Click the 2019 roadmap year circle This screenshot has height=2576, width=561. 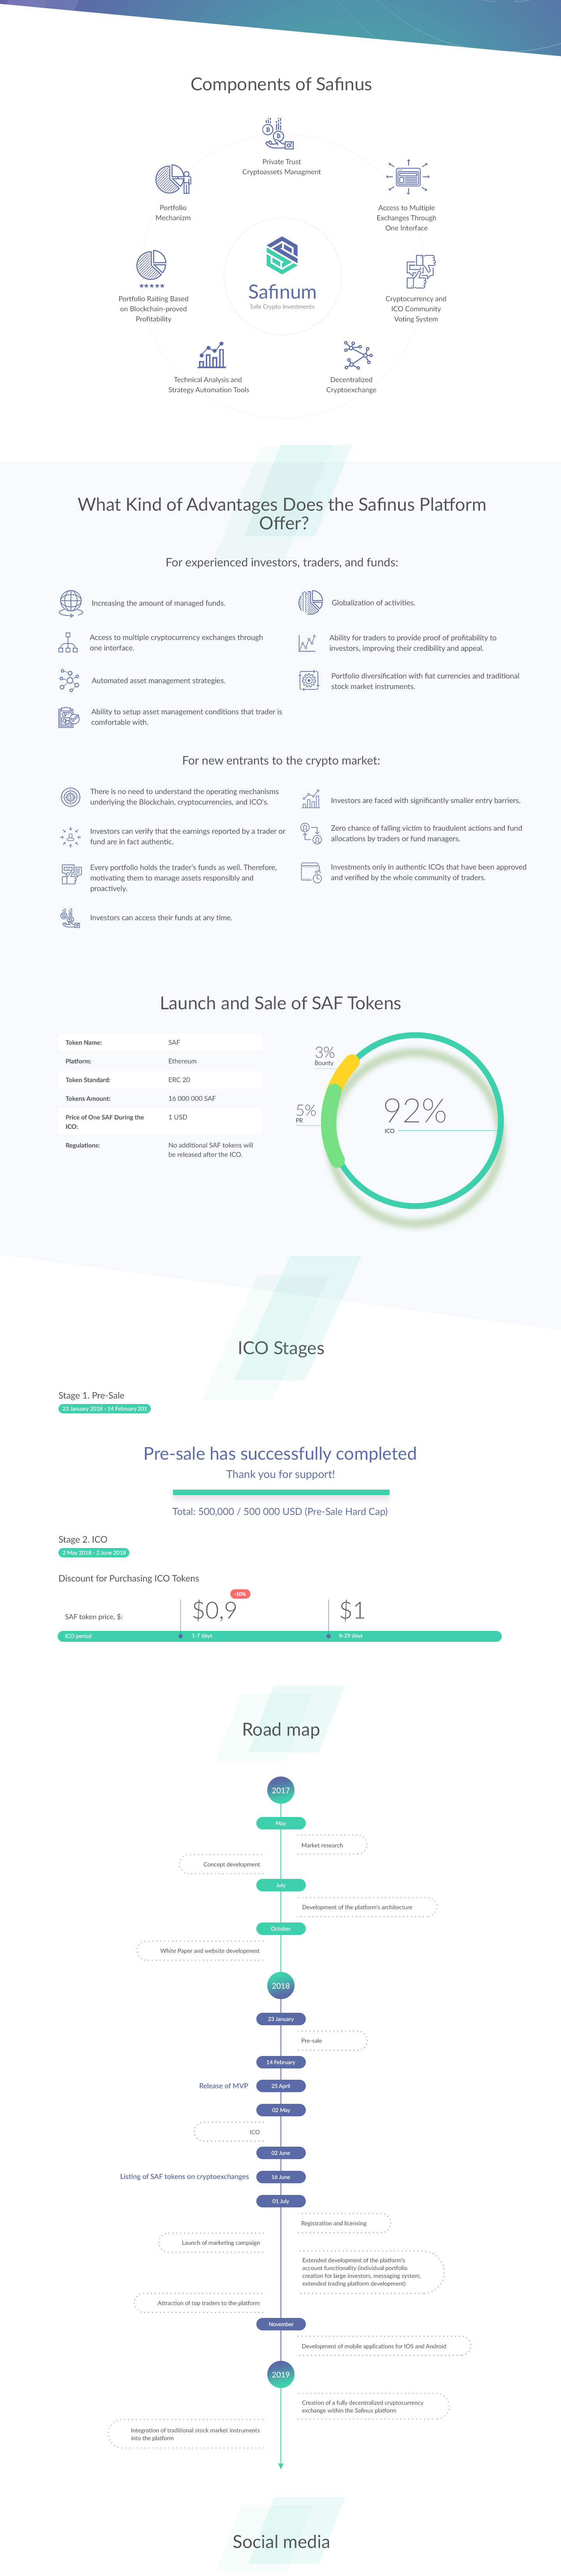[281, 2374]
